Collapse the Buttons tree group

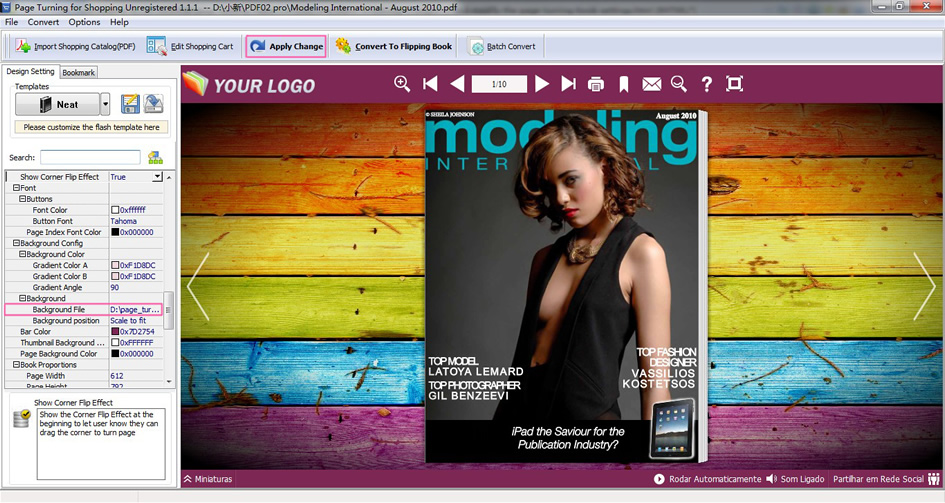[22, 199]
